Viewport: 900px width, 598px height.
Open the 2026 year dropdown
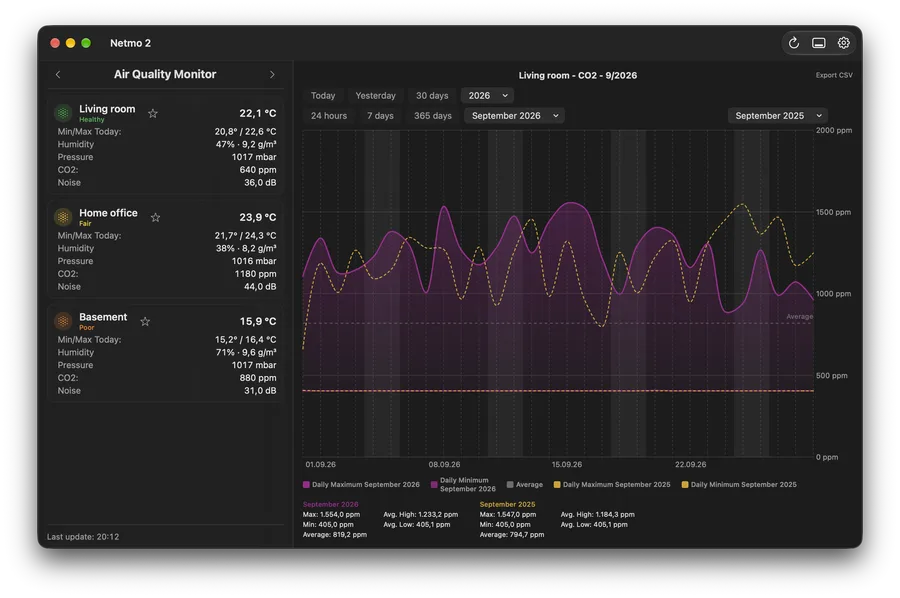[x=487, y=96]
